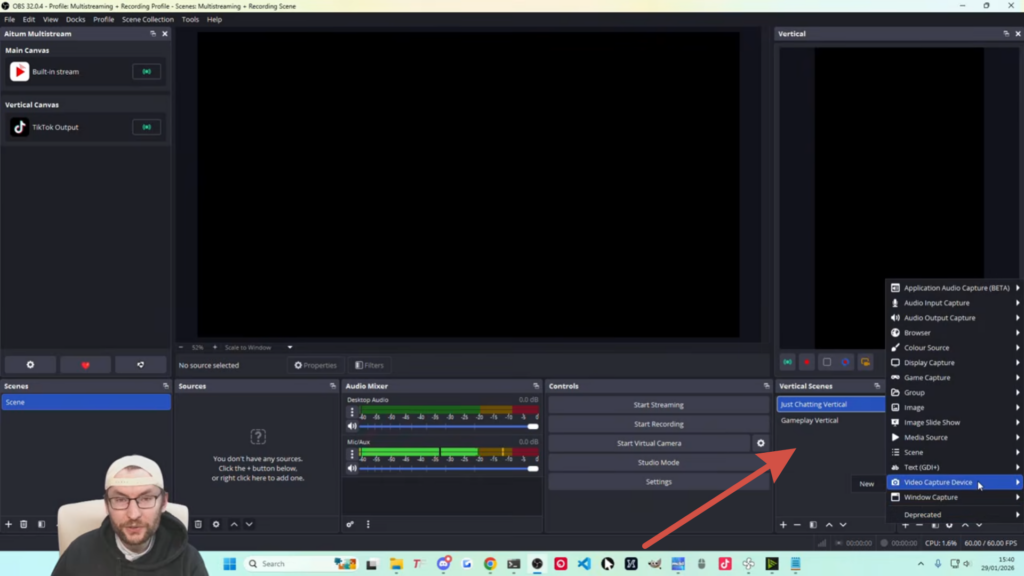This screenshot has height=576, width=1024.
Task: Adjust Mic/Aux volume slider
Action: (449, 468)
